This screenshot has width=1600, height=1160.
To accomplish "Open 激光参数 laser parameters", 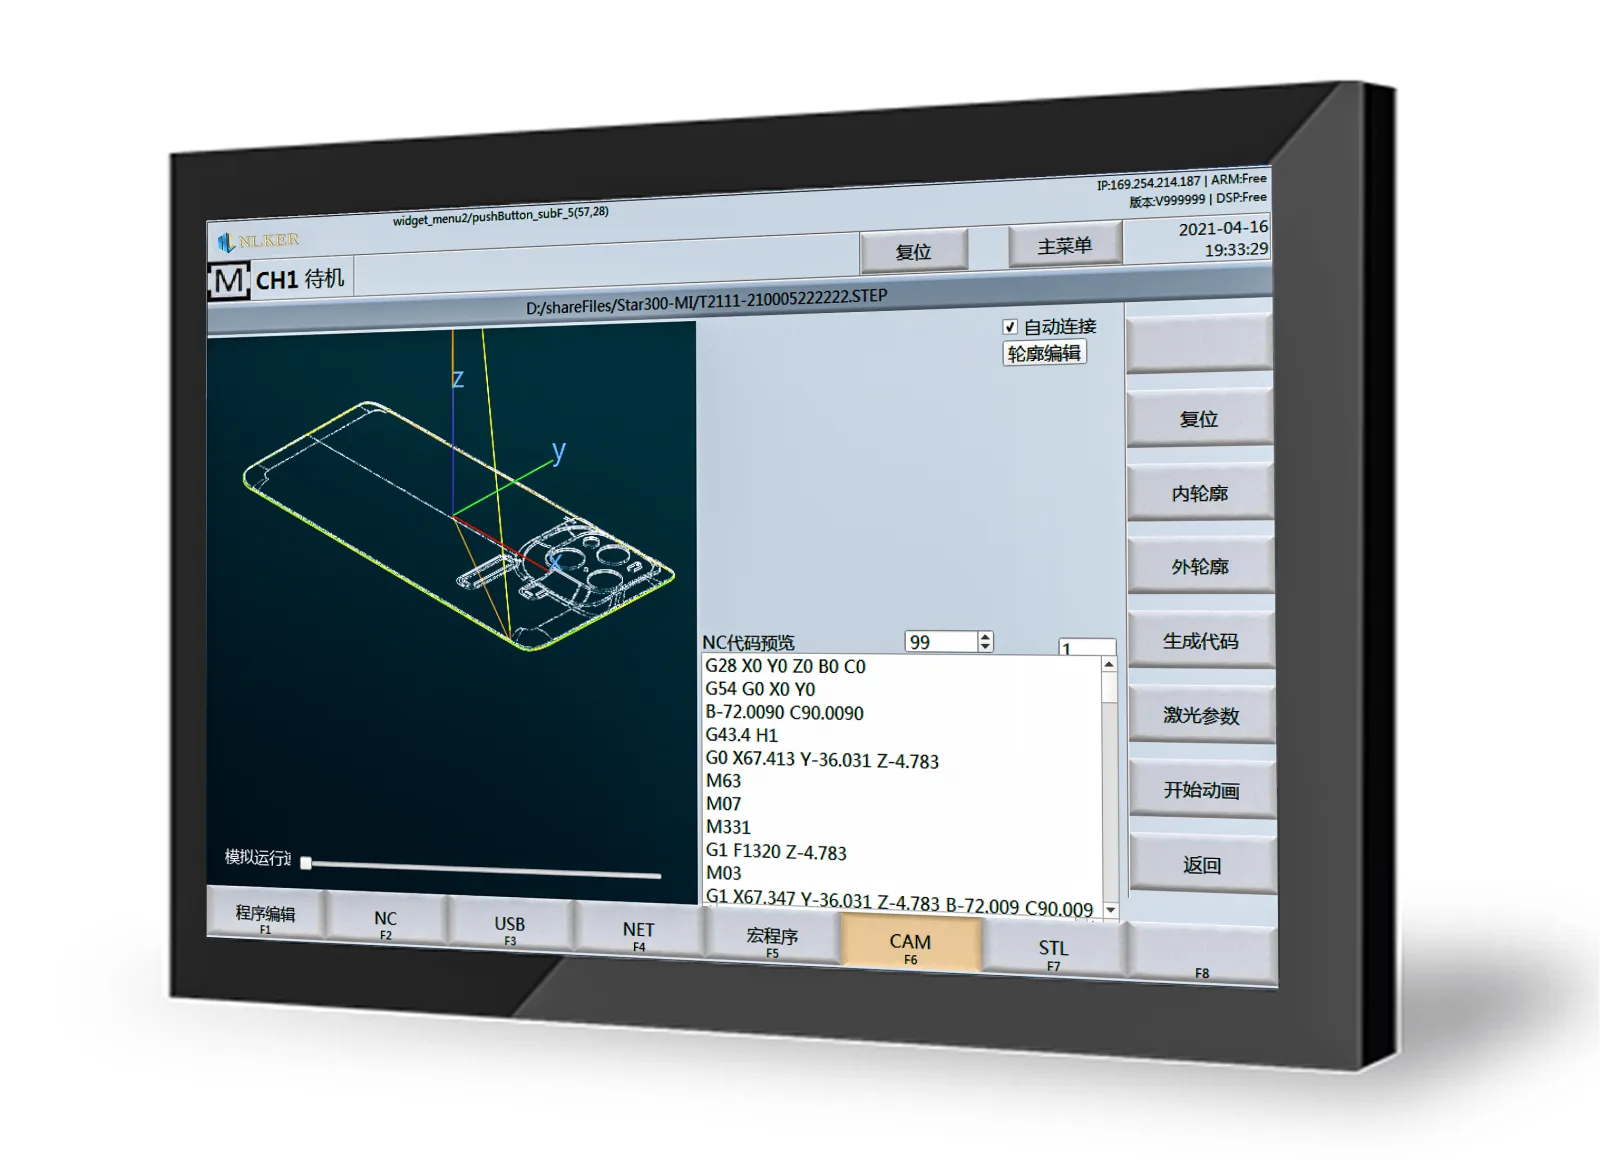I will (x=1202, y=715).
